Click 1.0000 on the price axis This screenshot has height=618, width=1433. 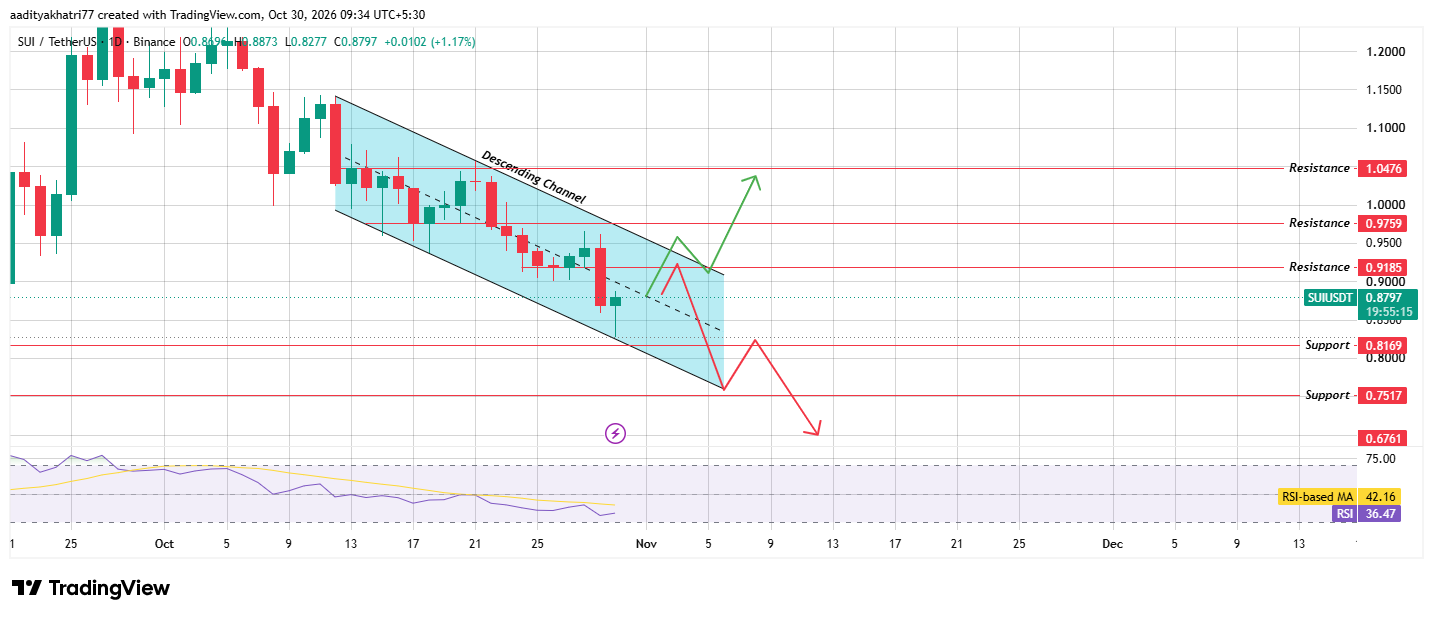click(x=1385, y=205)
